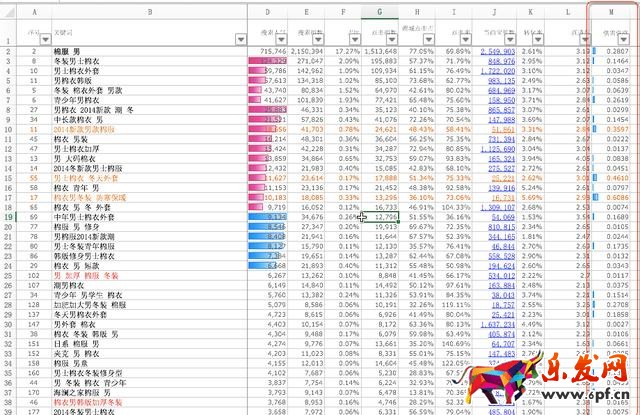Select the column B header

point(149,12)
